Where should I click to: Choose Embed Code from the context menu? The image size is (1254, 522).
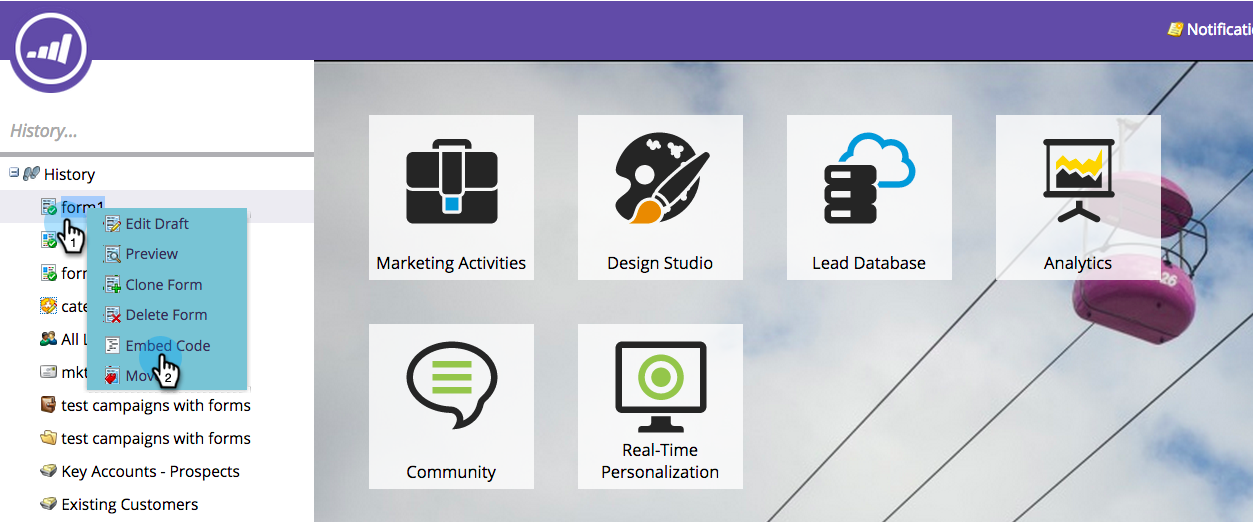168,346
